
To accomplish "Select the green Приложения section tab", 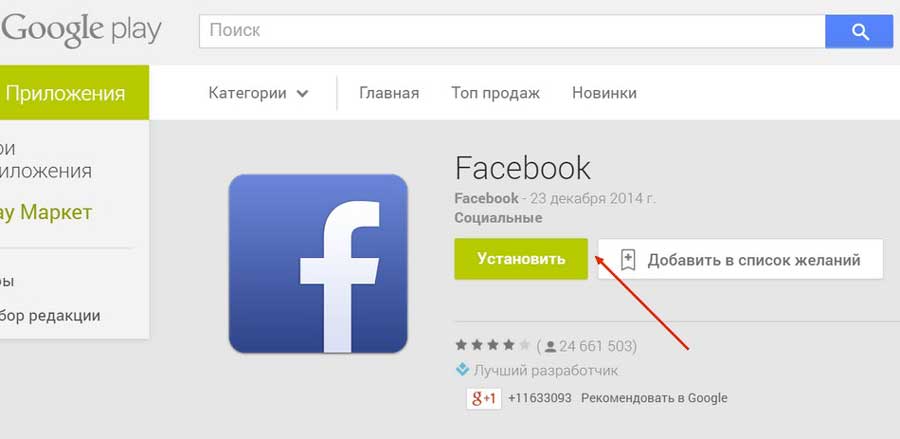I will tap(74, 92).
